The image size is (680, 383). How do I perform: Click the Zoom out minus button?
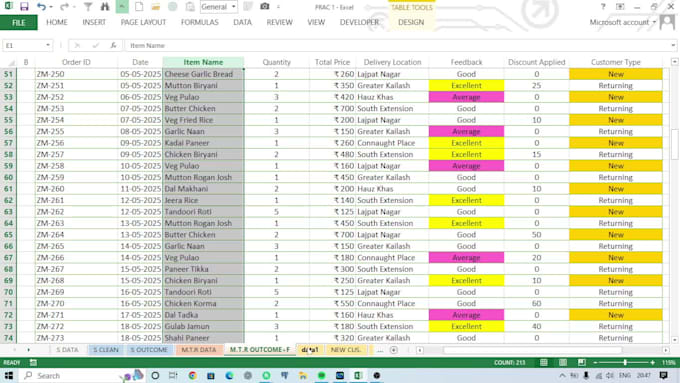[x=595, y=362]
